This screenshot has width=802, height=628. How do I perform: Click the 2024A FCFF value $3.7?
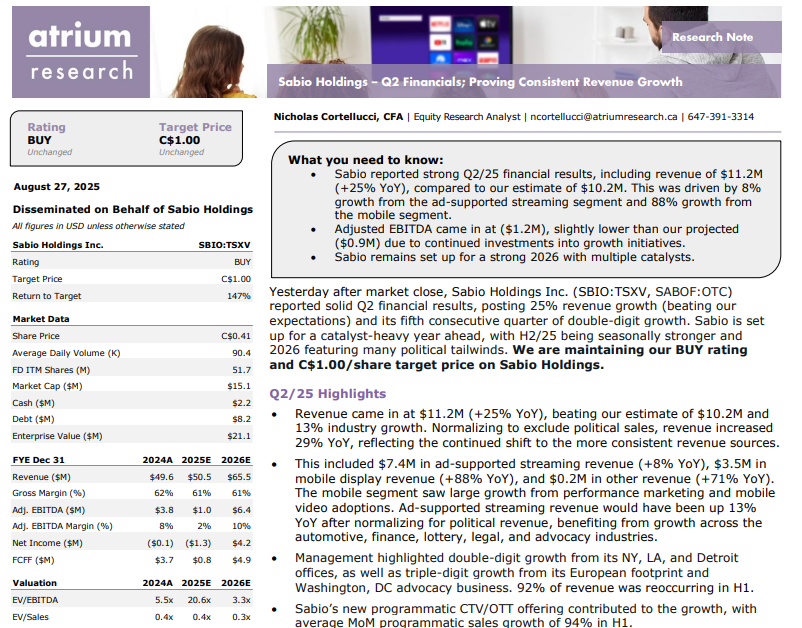[x=164, y=560]
